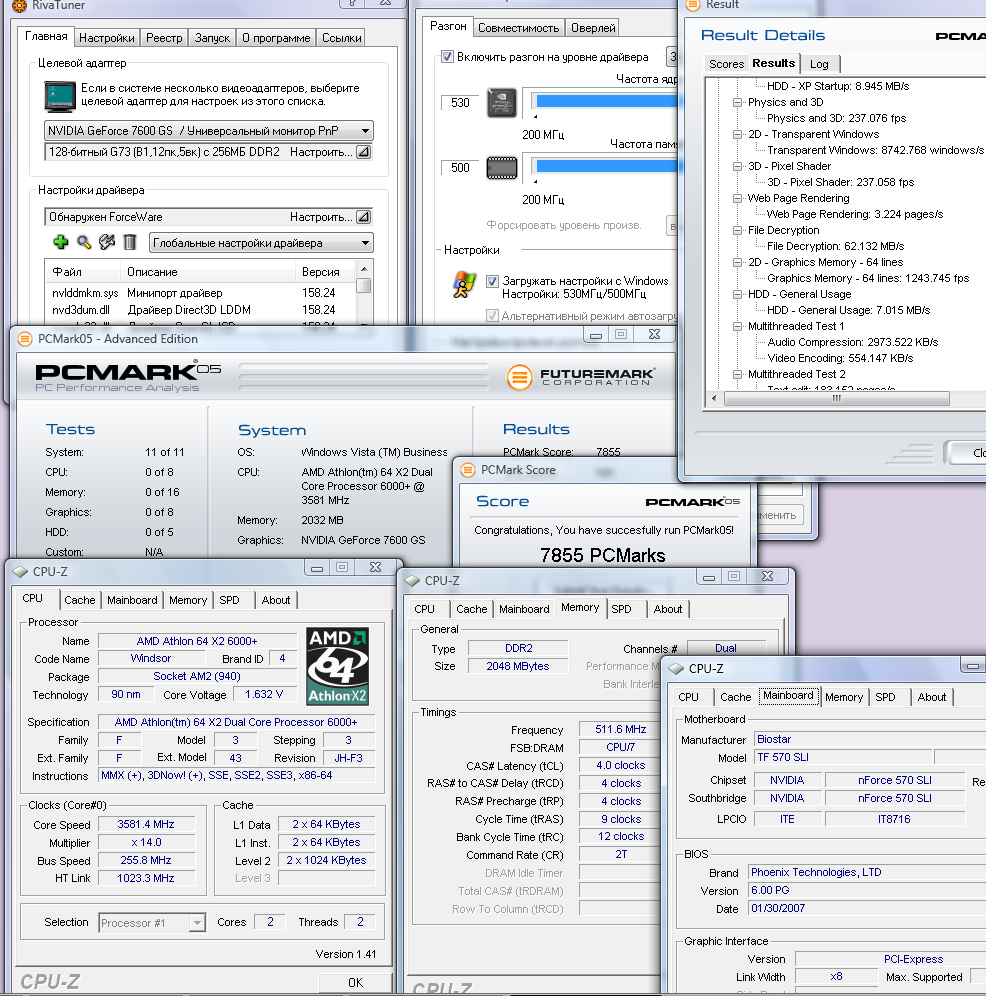Viewport: 986px width, 996px height.
Task: Click the memory chip icon next to 500 value
Action: [x=502, y=168]
